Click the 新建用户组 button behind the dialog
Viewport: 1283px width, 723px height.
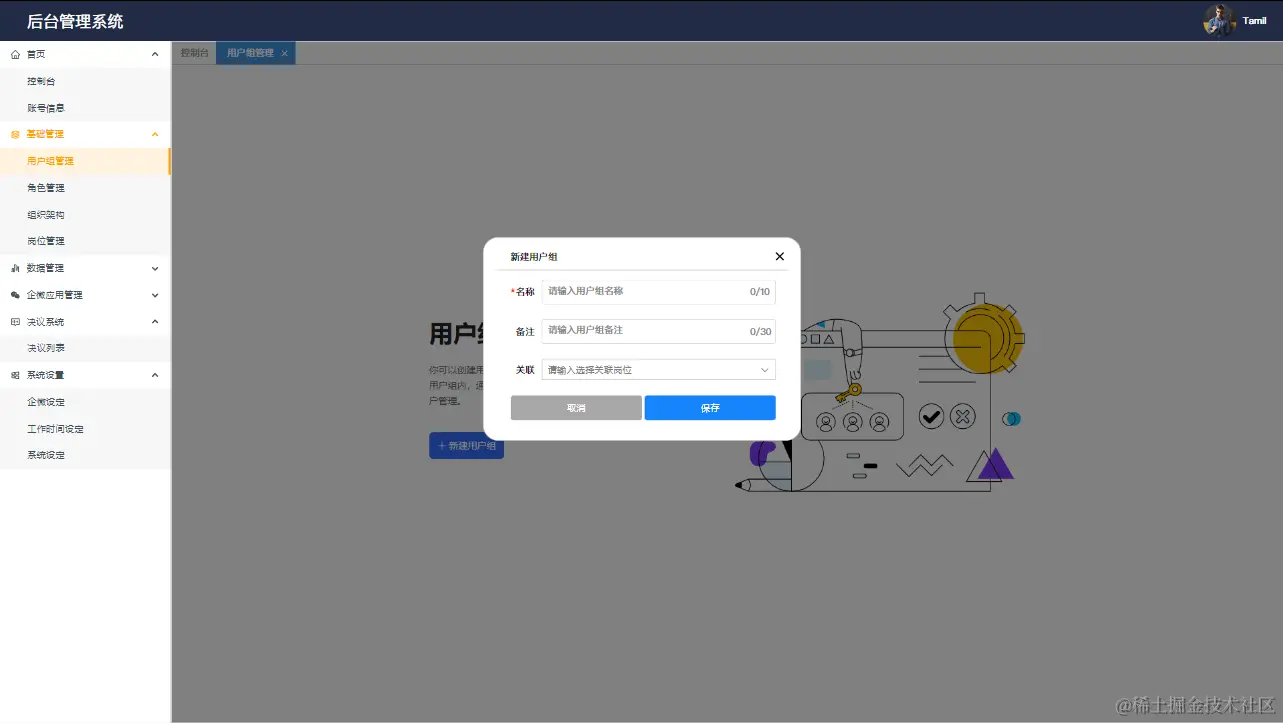(x=466, y=446)
